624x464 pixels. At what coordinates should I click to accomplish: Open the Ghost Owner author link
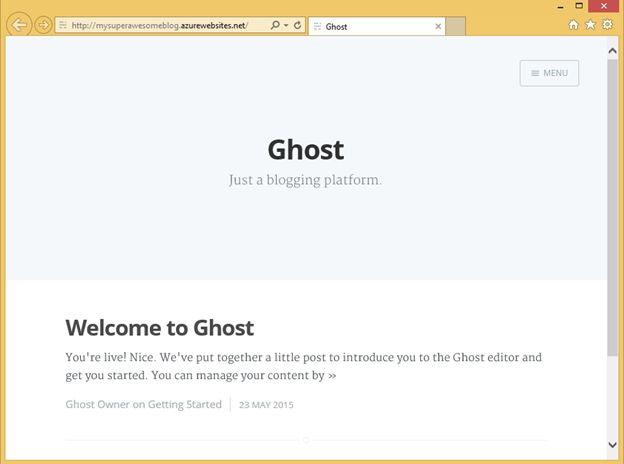click(x=98, y=404)
